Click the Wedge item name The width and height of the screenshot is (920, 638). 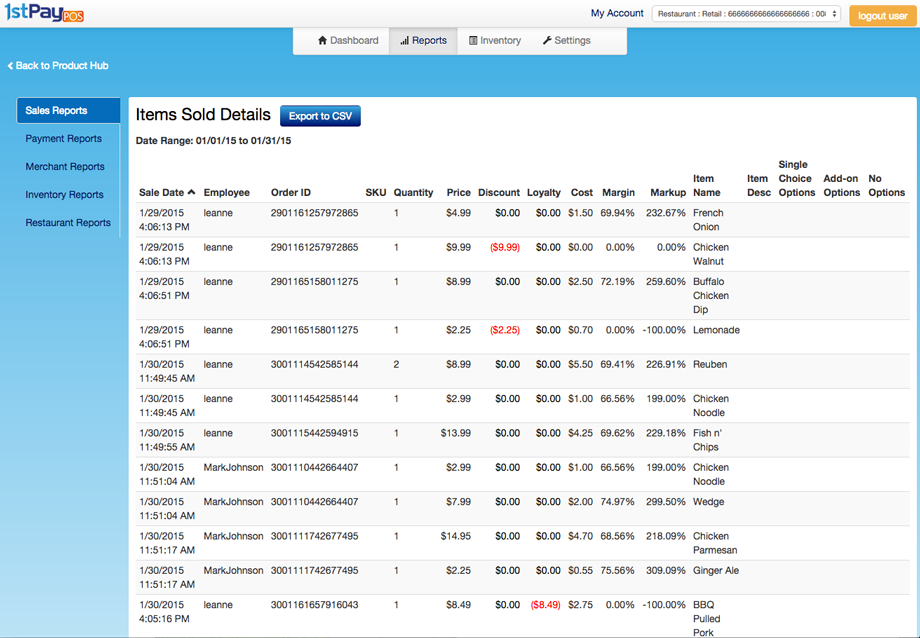pyautogui.click(x=708, y=502)
